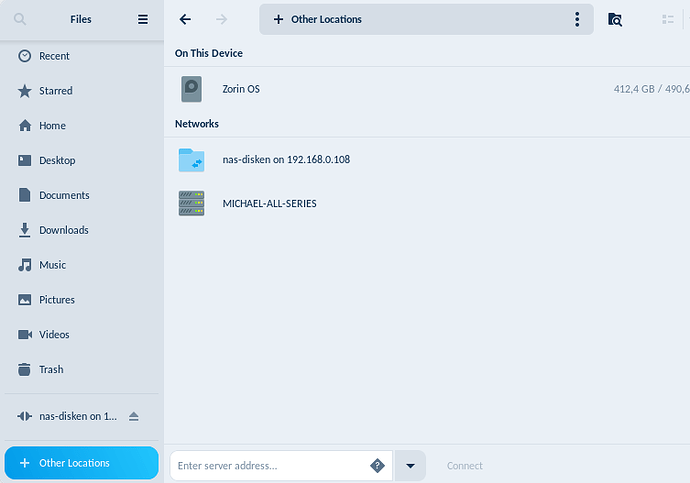Open the three-dot path bar menu
This screenshot has height=483, width=690.
tap(577, 19)
